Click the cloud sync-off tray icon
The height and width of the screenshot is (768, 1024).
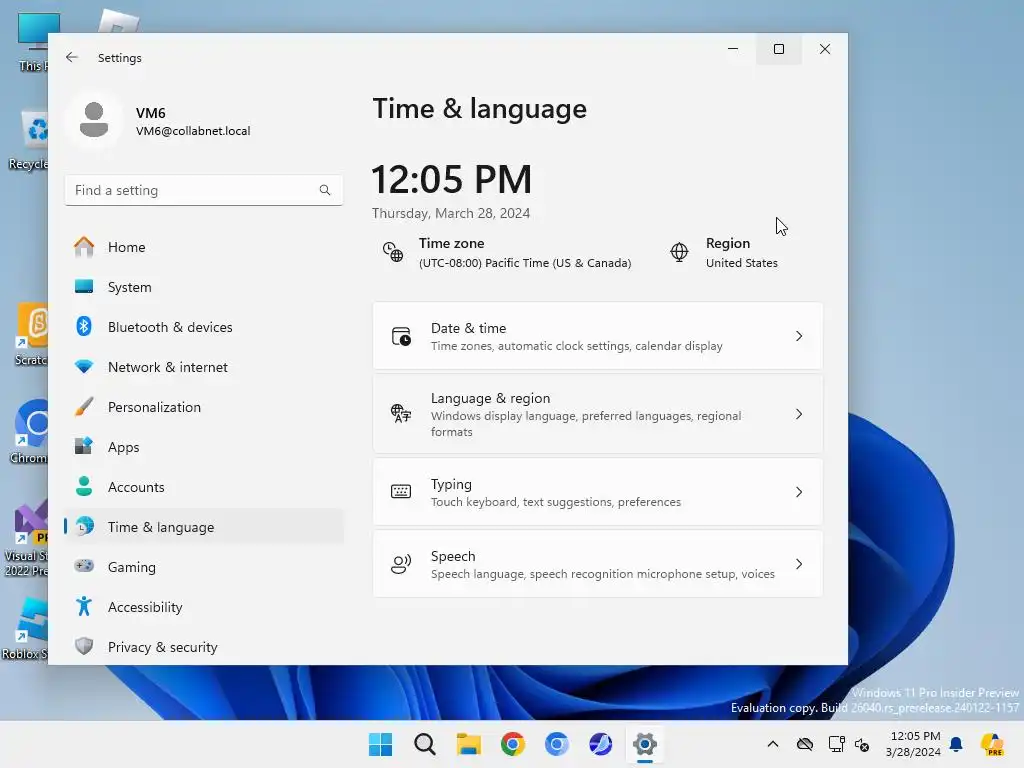(805, 744)
